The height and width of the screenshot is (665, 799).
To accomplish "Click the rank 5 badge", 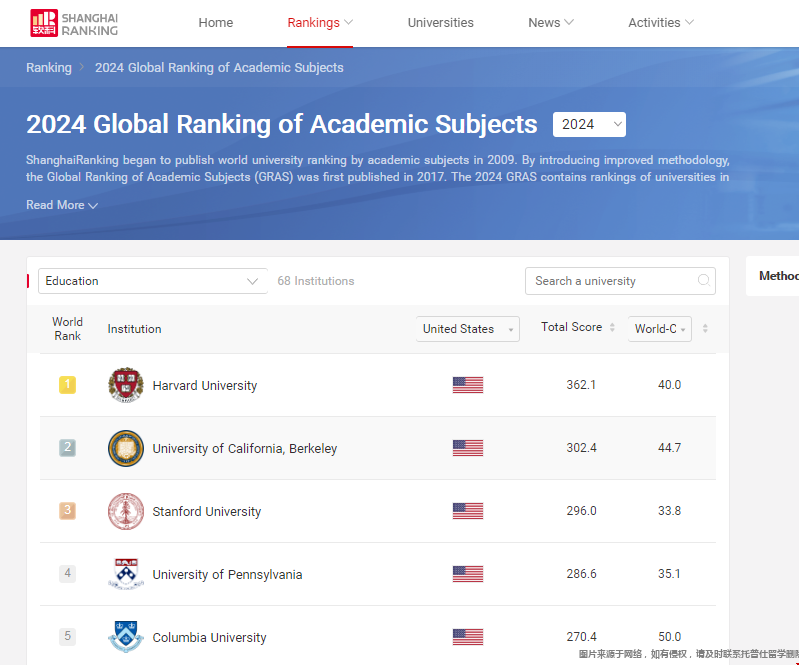I will 67,636.
